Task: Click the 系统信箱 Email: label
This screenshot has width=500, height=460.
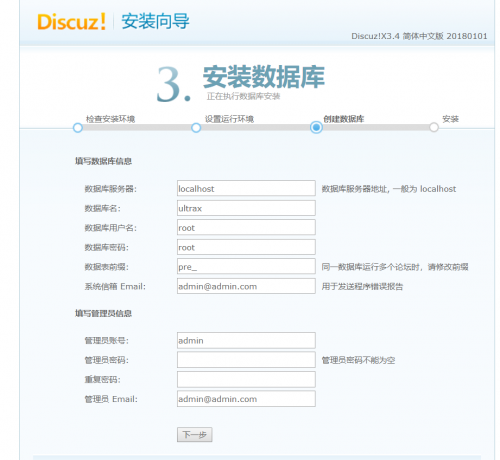Action: tap(115, 286)
